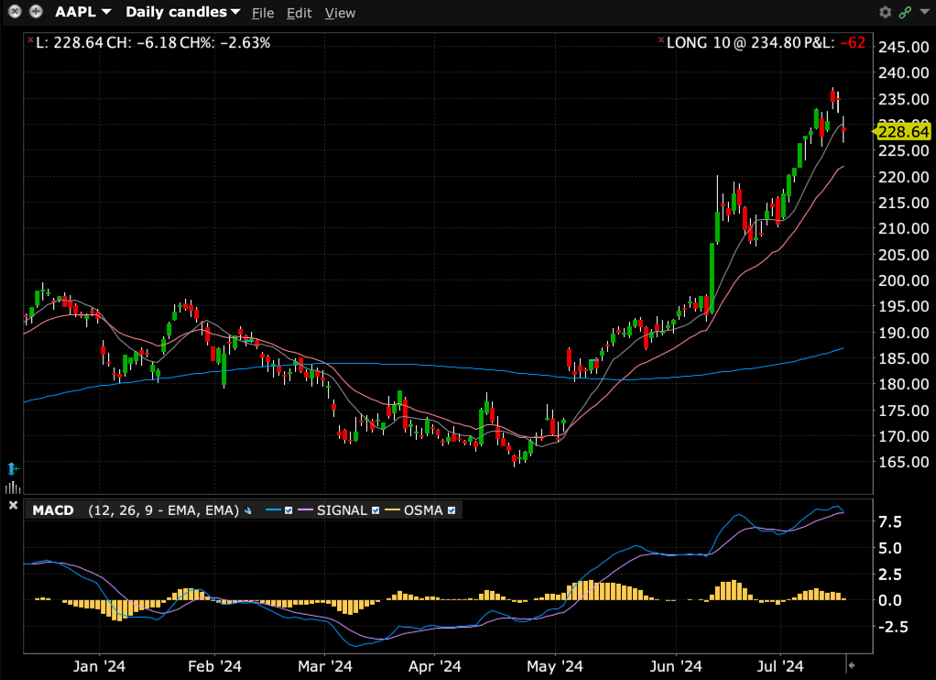936x680 pixels.
Task: Click the round plus button beside AAPL
Action: [x=36, y=11]
